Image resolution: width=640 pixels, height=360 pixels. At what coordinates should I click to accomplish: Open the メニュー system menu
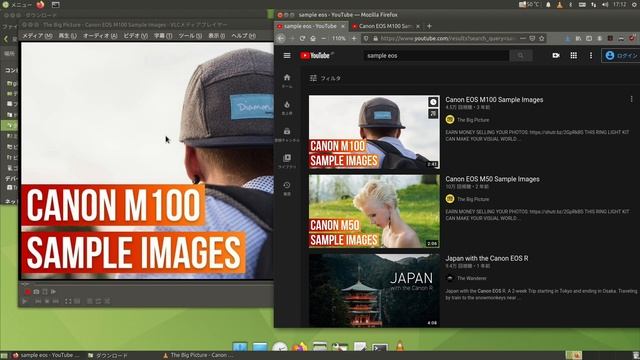(x=17, y=5)
